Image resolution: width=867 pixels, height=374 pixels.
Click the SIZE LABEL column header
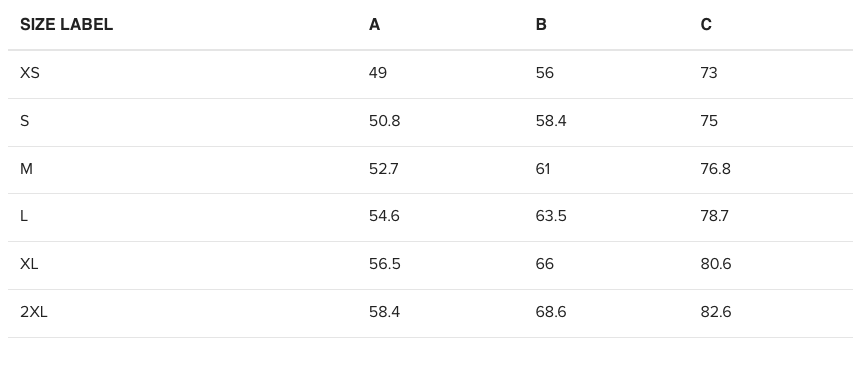66,25
